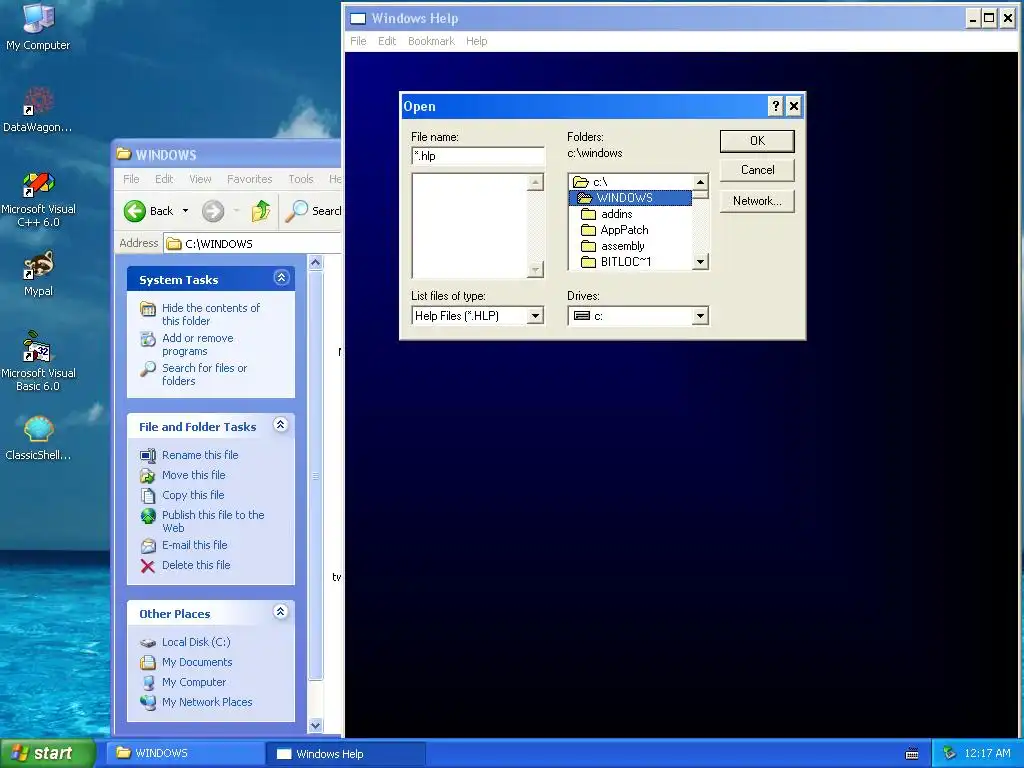Image resolution: width=1024 pixels, height=768 pixels.
Task: Open the Favorites menu in WINDOWS Explorer
Action: [249, 179]
